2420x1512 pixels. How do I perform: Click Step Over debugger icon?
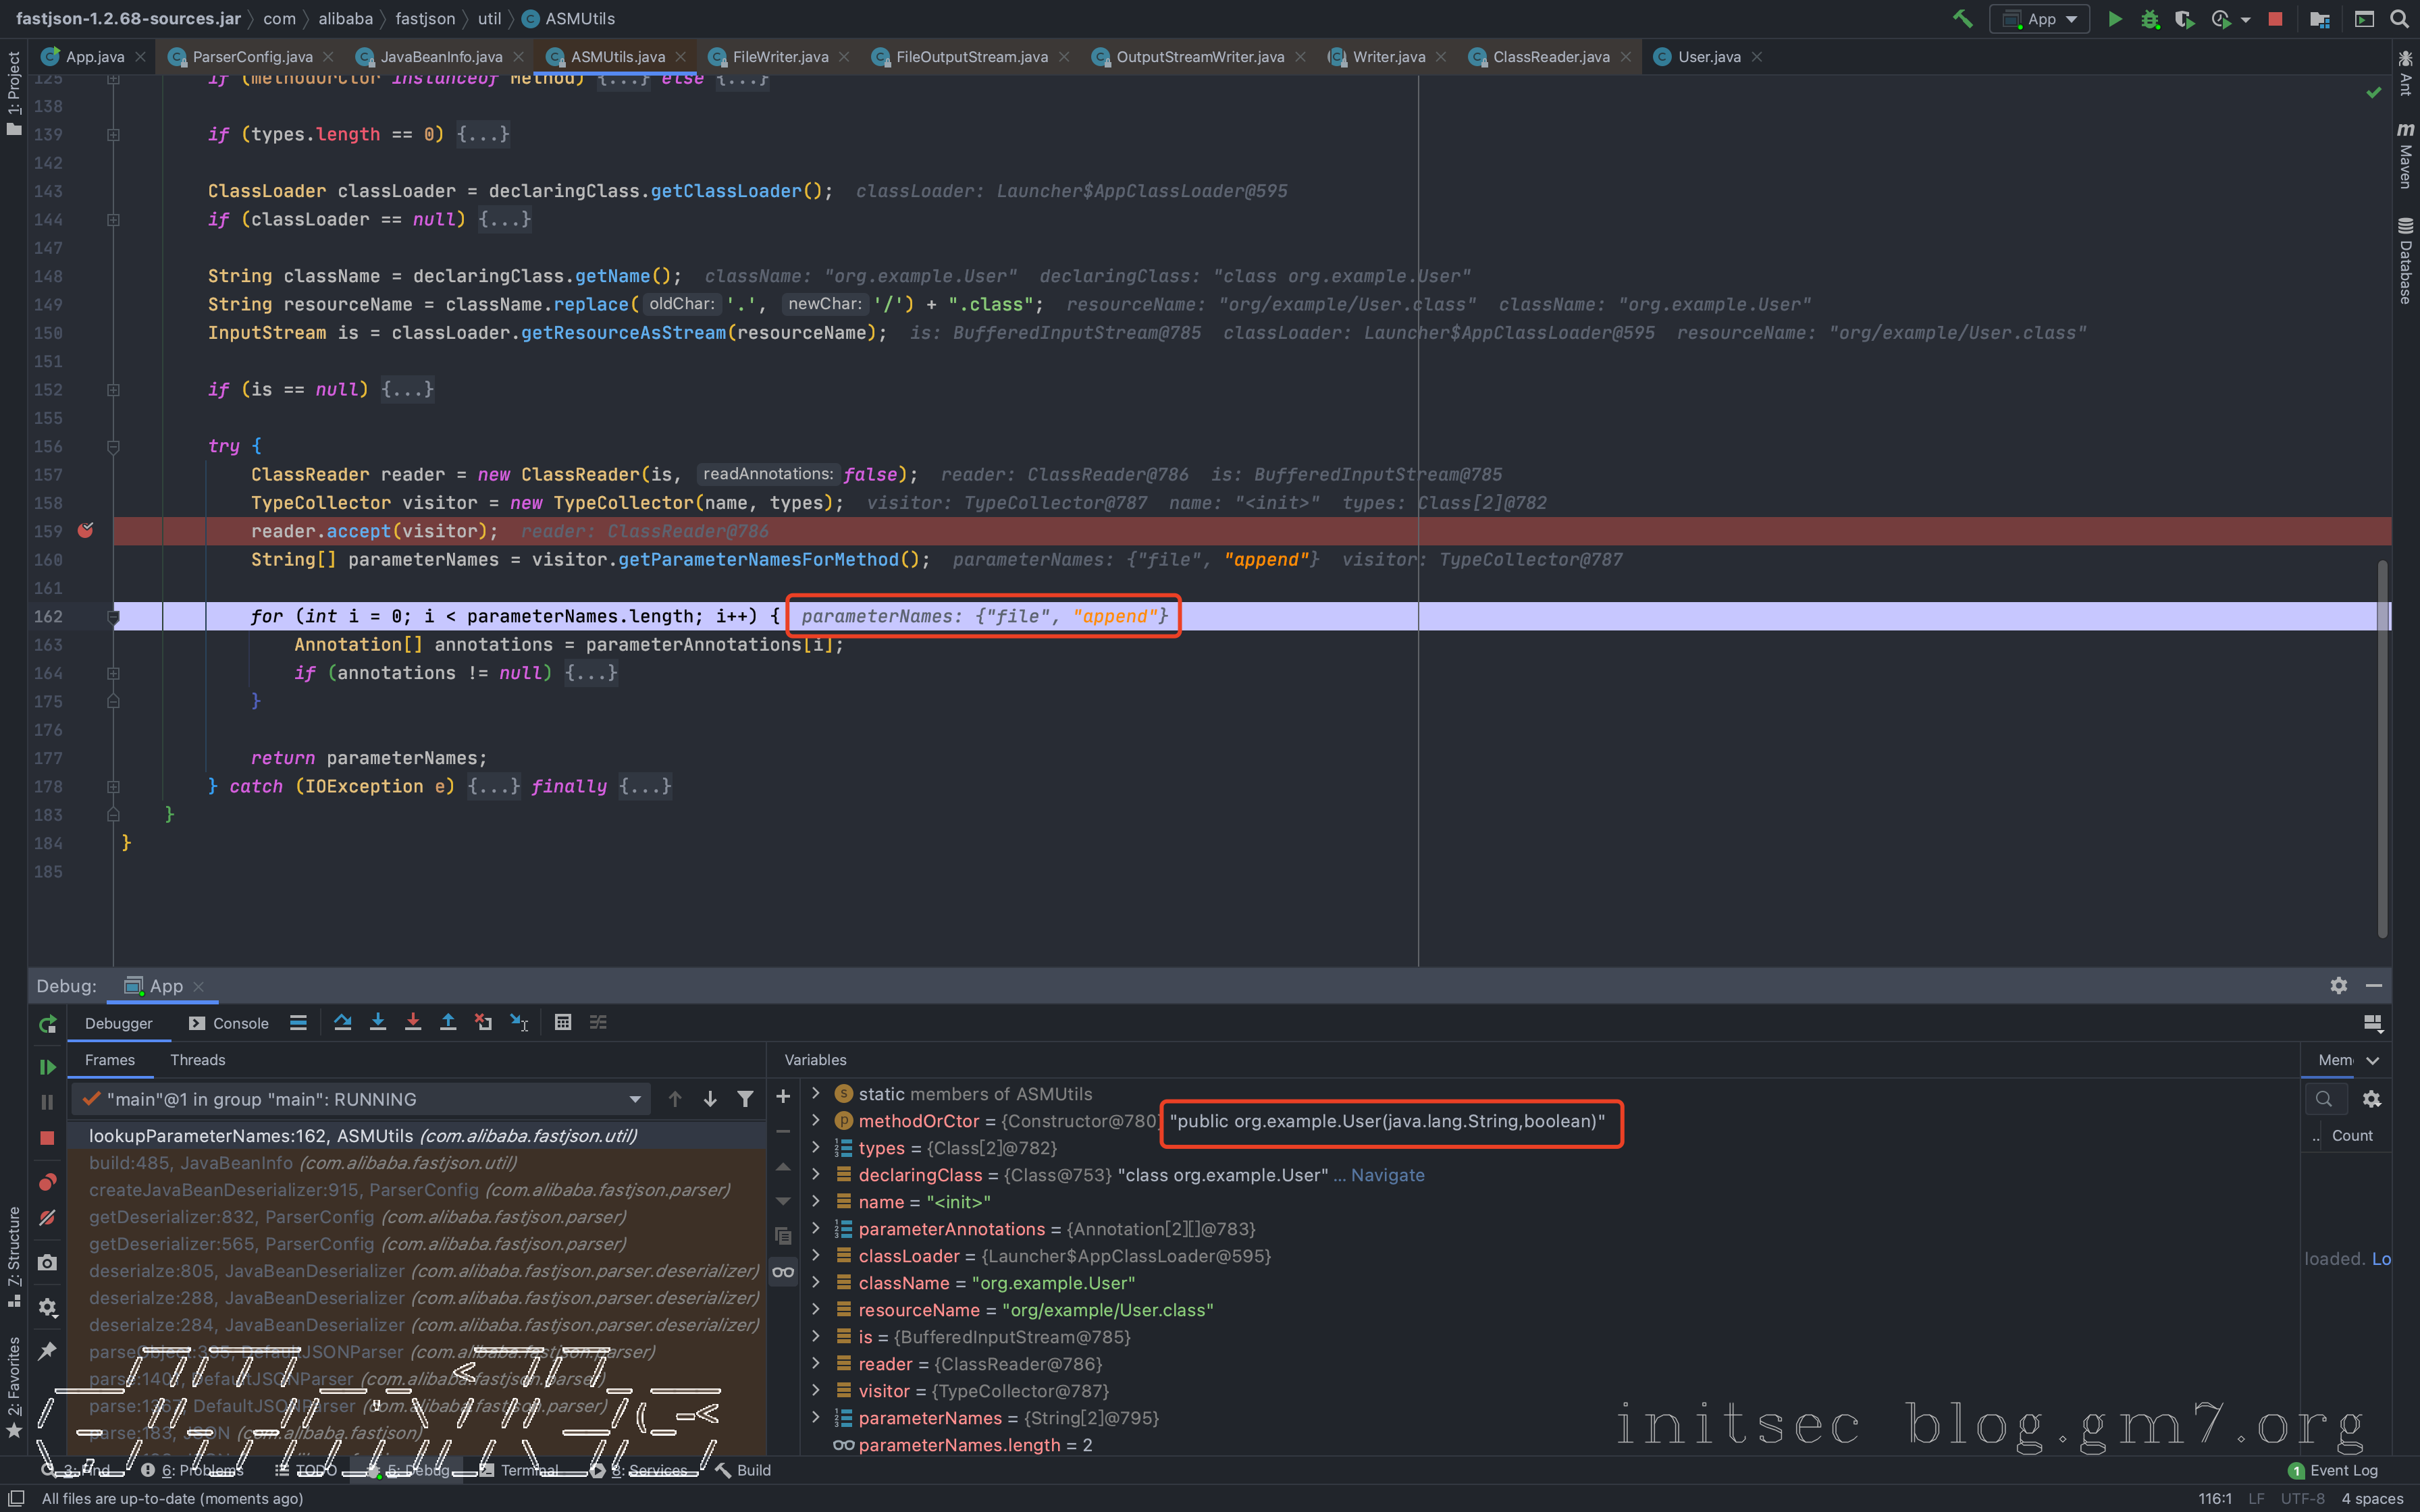pos(342,1022)
